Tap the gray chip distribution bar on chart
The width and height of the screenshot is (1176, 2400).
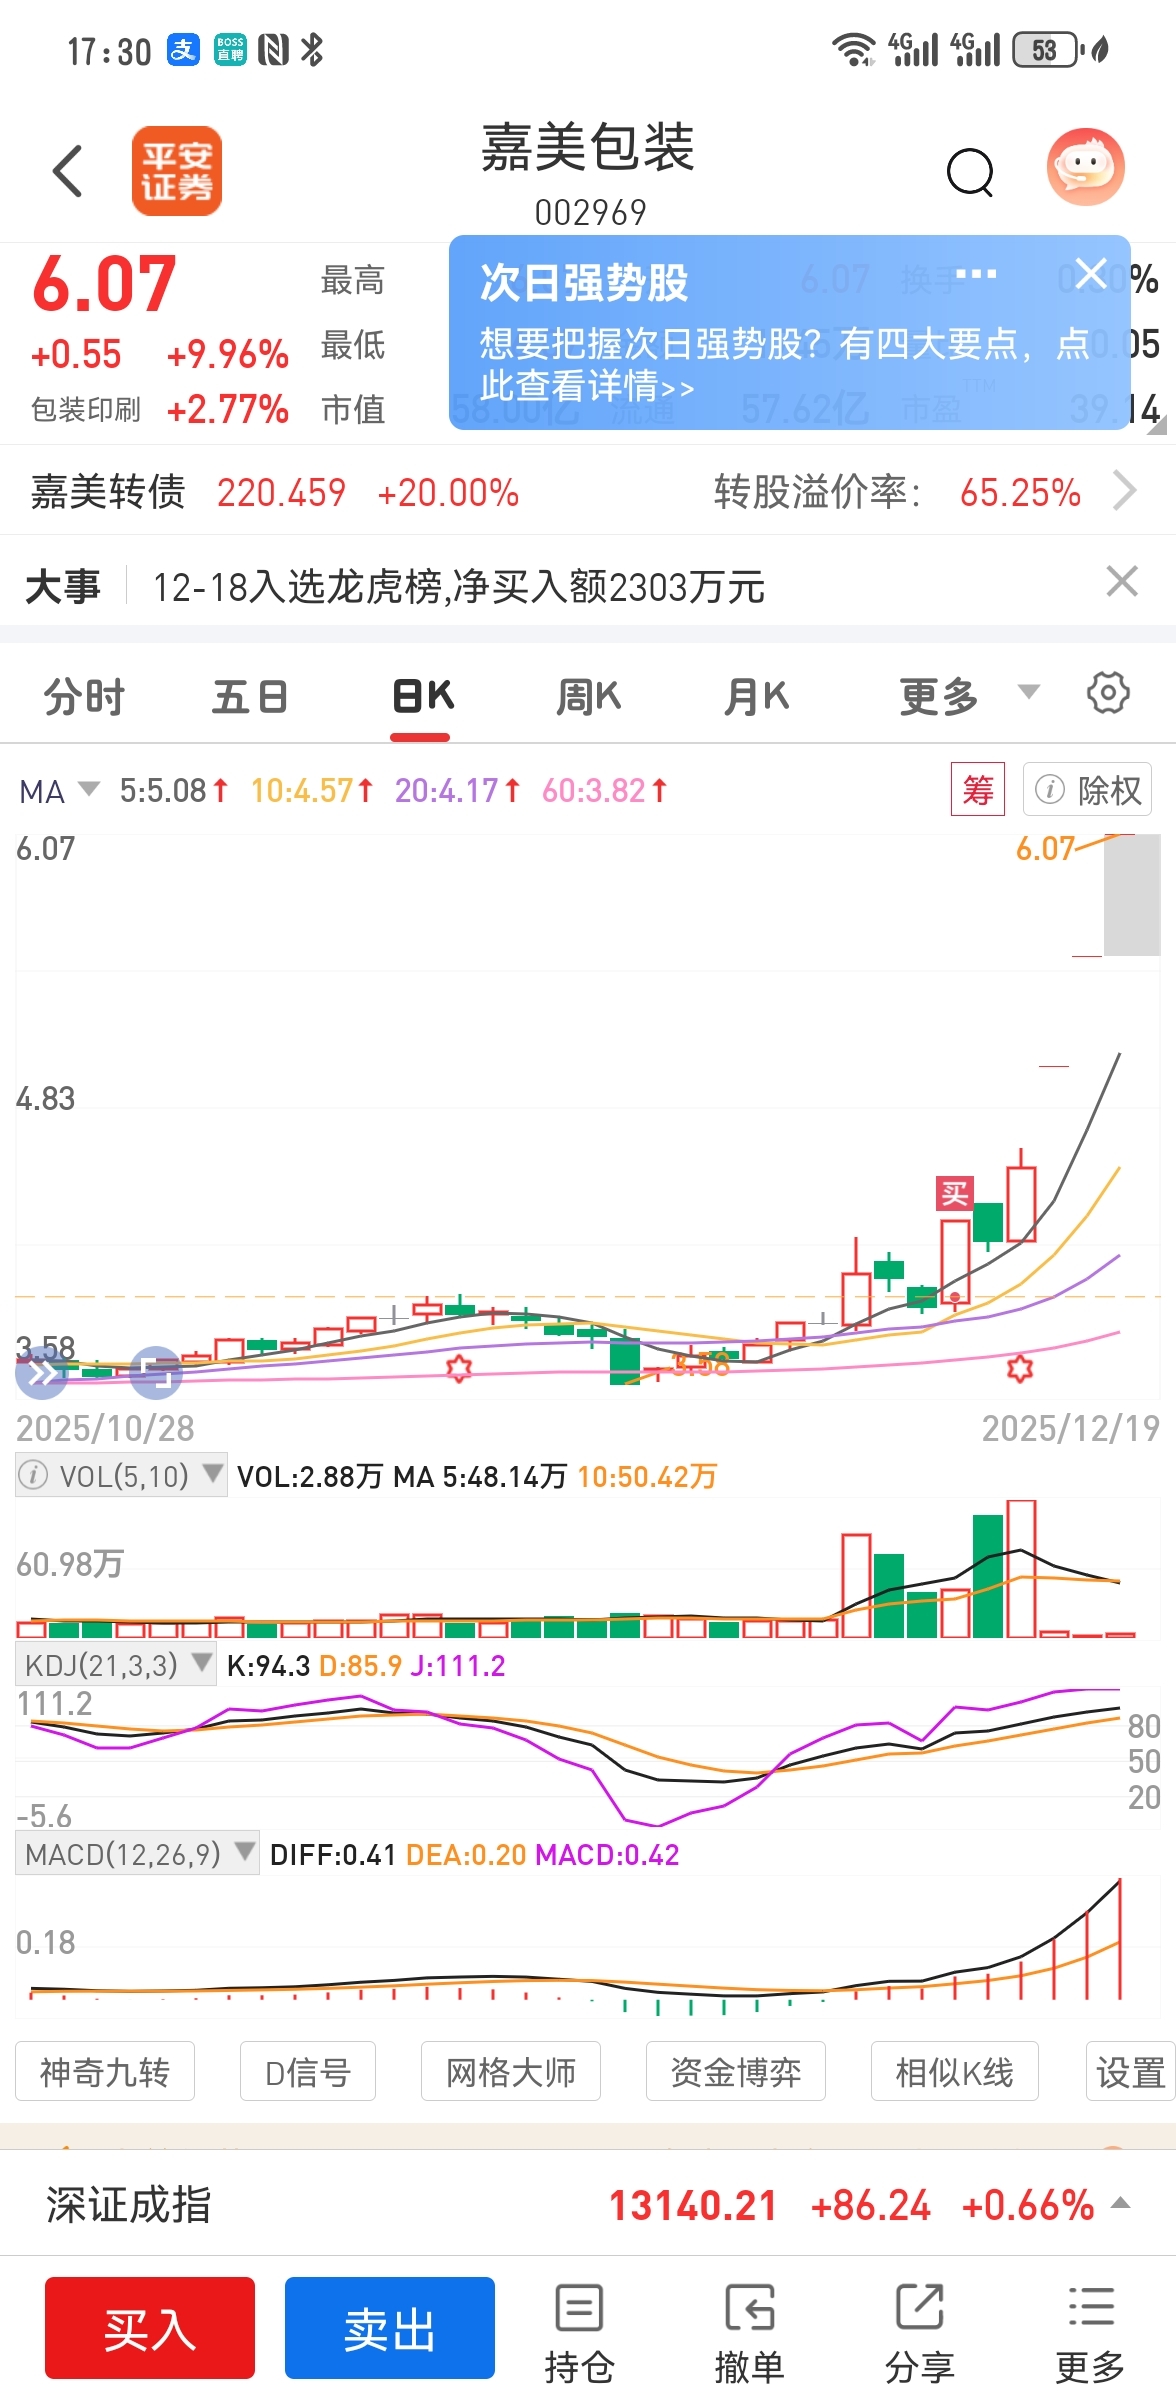click(x=1132, y=896)
